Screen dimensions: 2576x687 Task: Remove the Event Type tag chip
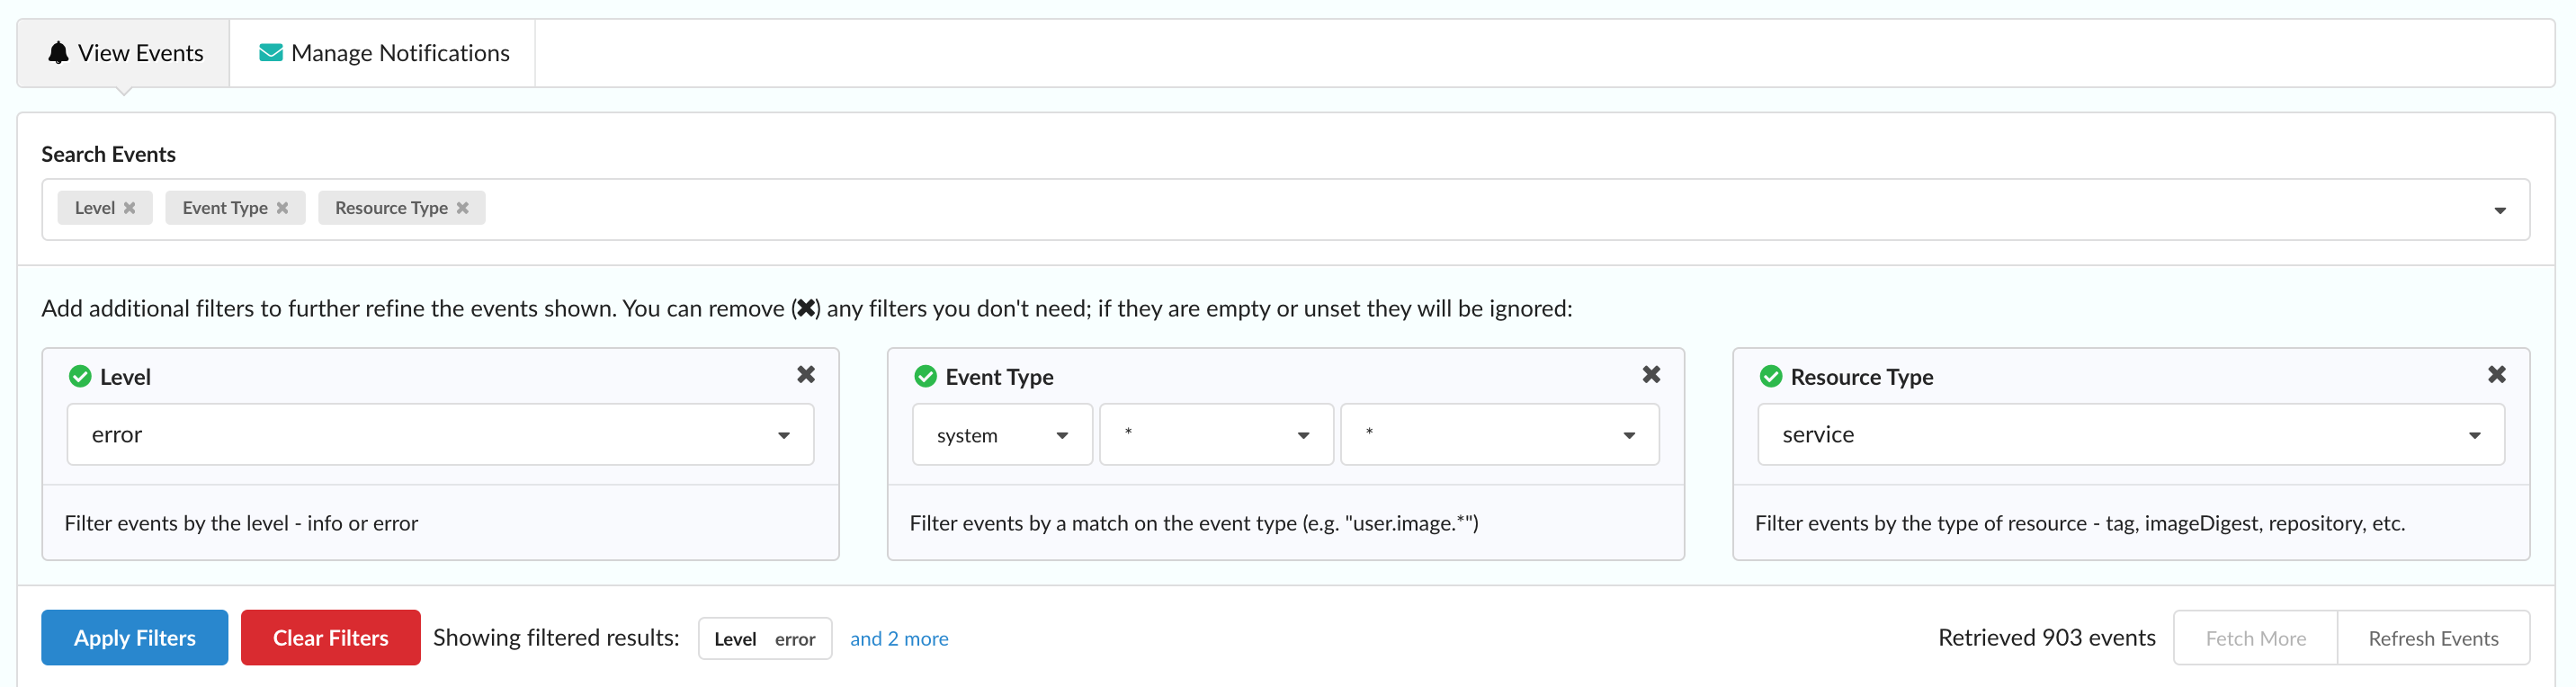(282, 208)
